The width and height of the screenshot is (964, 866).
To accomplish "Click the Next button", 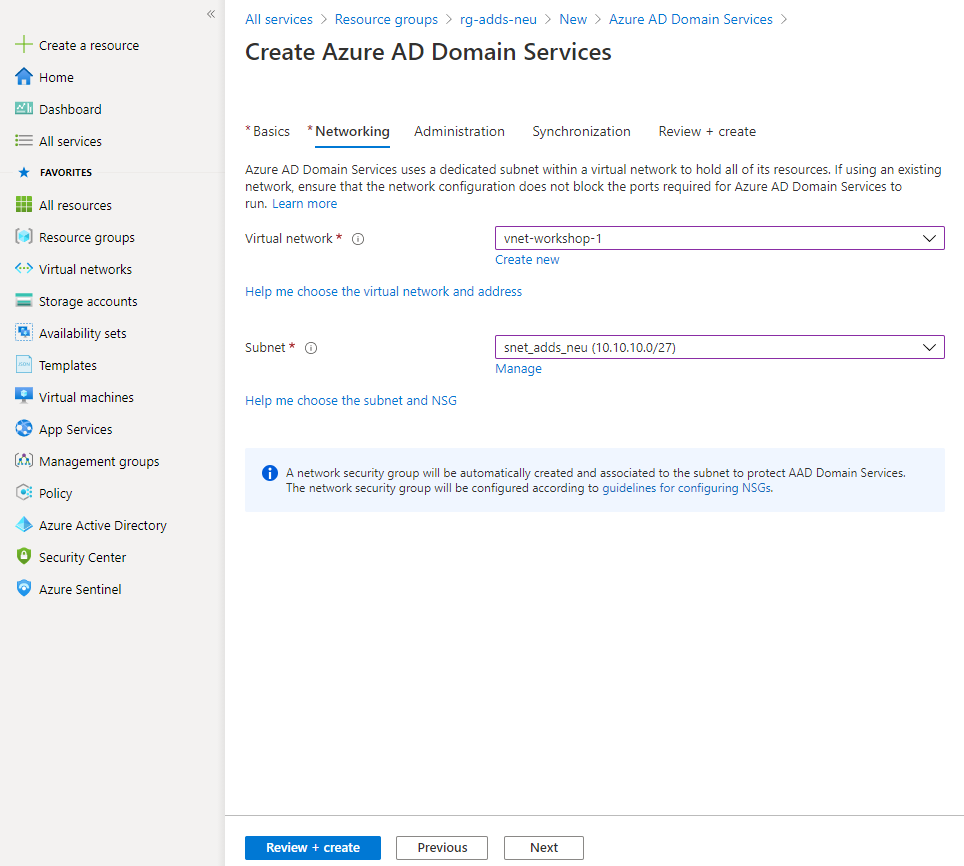I will coord(543,848).
